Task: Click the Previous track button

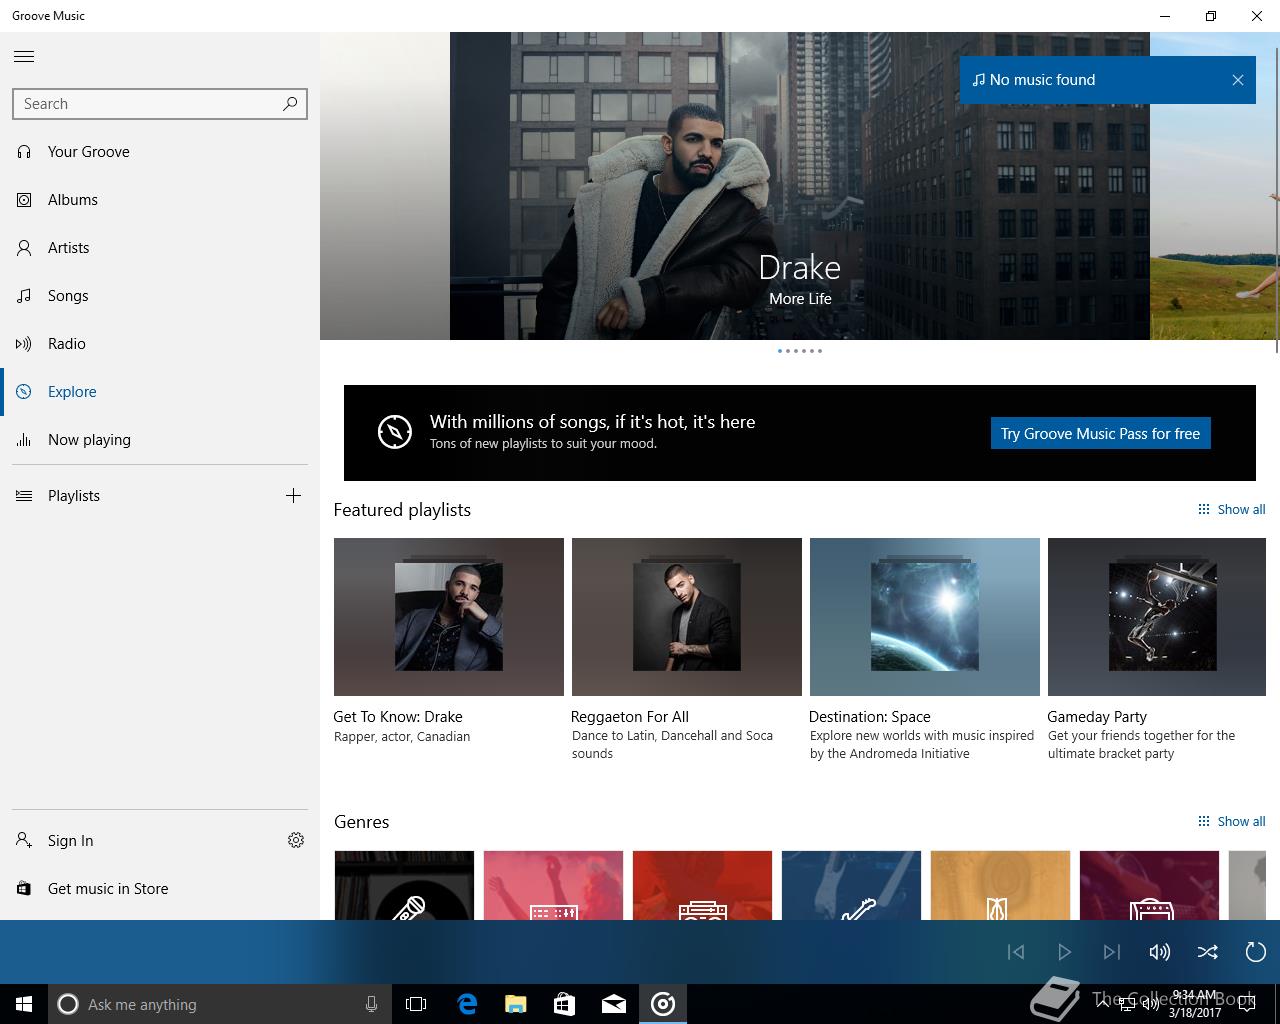Action: coord(1016,952)
